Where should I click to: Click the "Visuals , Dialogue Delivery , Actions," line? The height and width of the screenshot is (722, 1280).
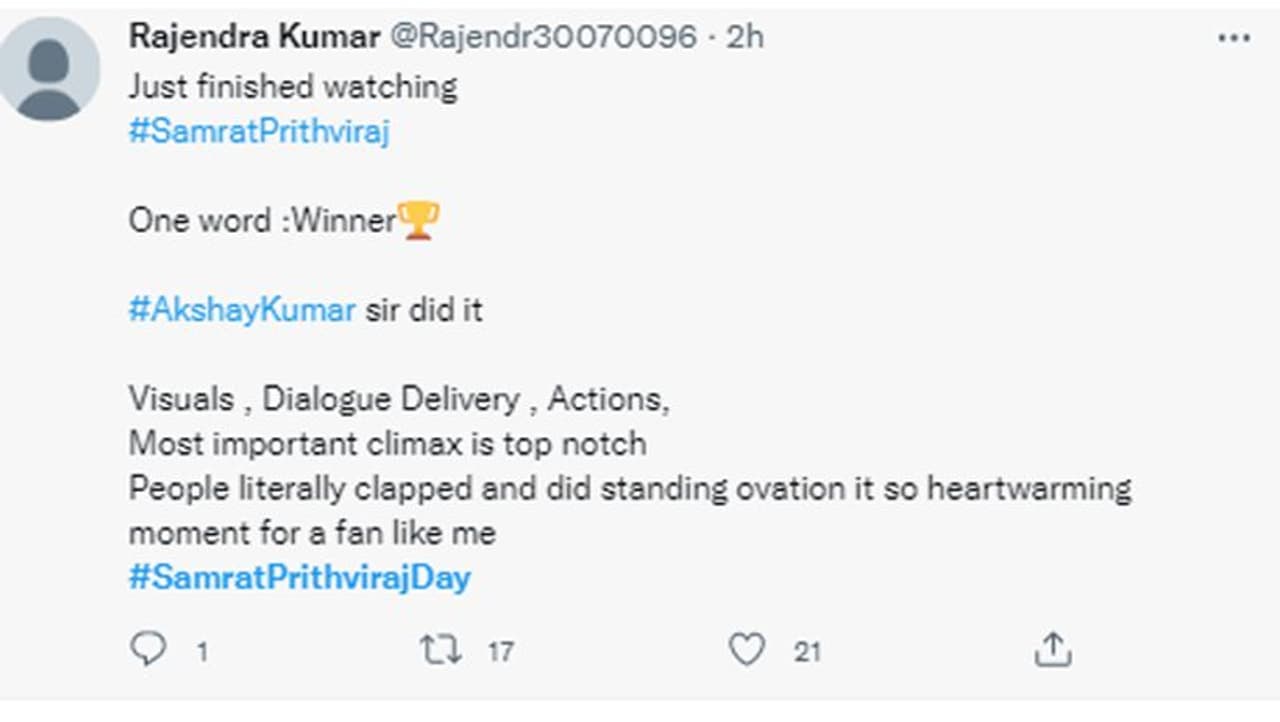pos(398,399)
